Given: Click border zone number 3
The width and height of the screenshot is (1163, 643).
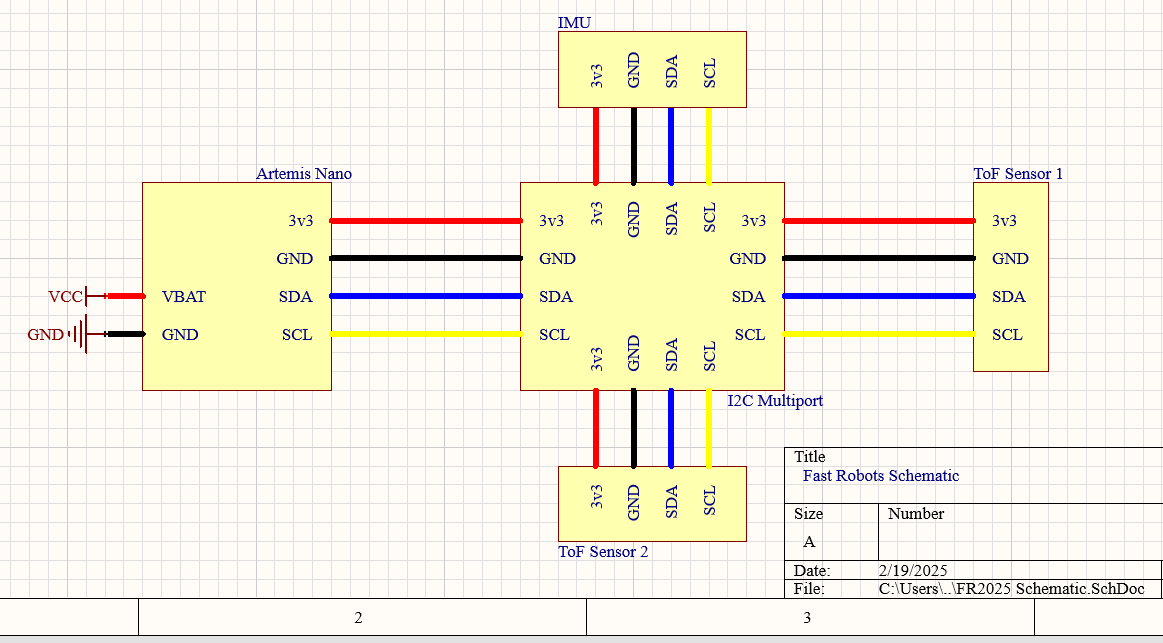Looking at the screenshot, I should pyautogui.click(x=807, y=618).
